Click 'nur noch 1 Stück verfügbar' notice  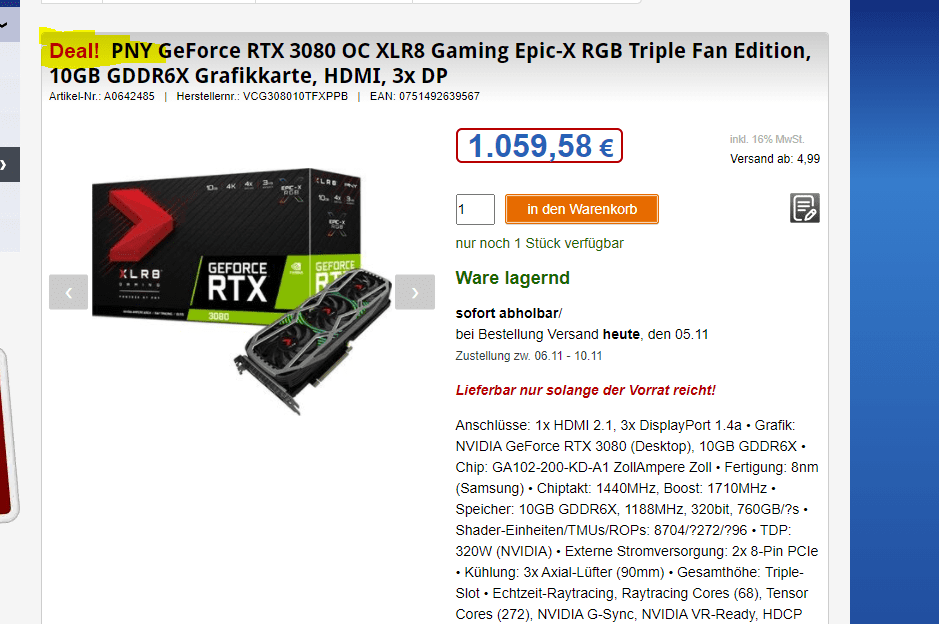(540, 243)
